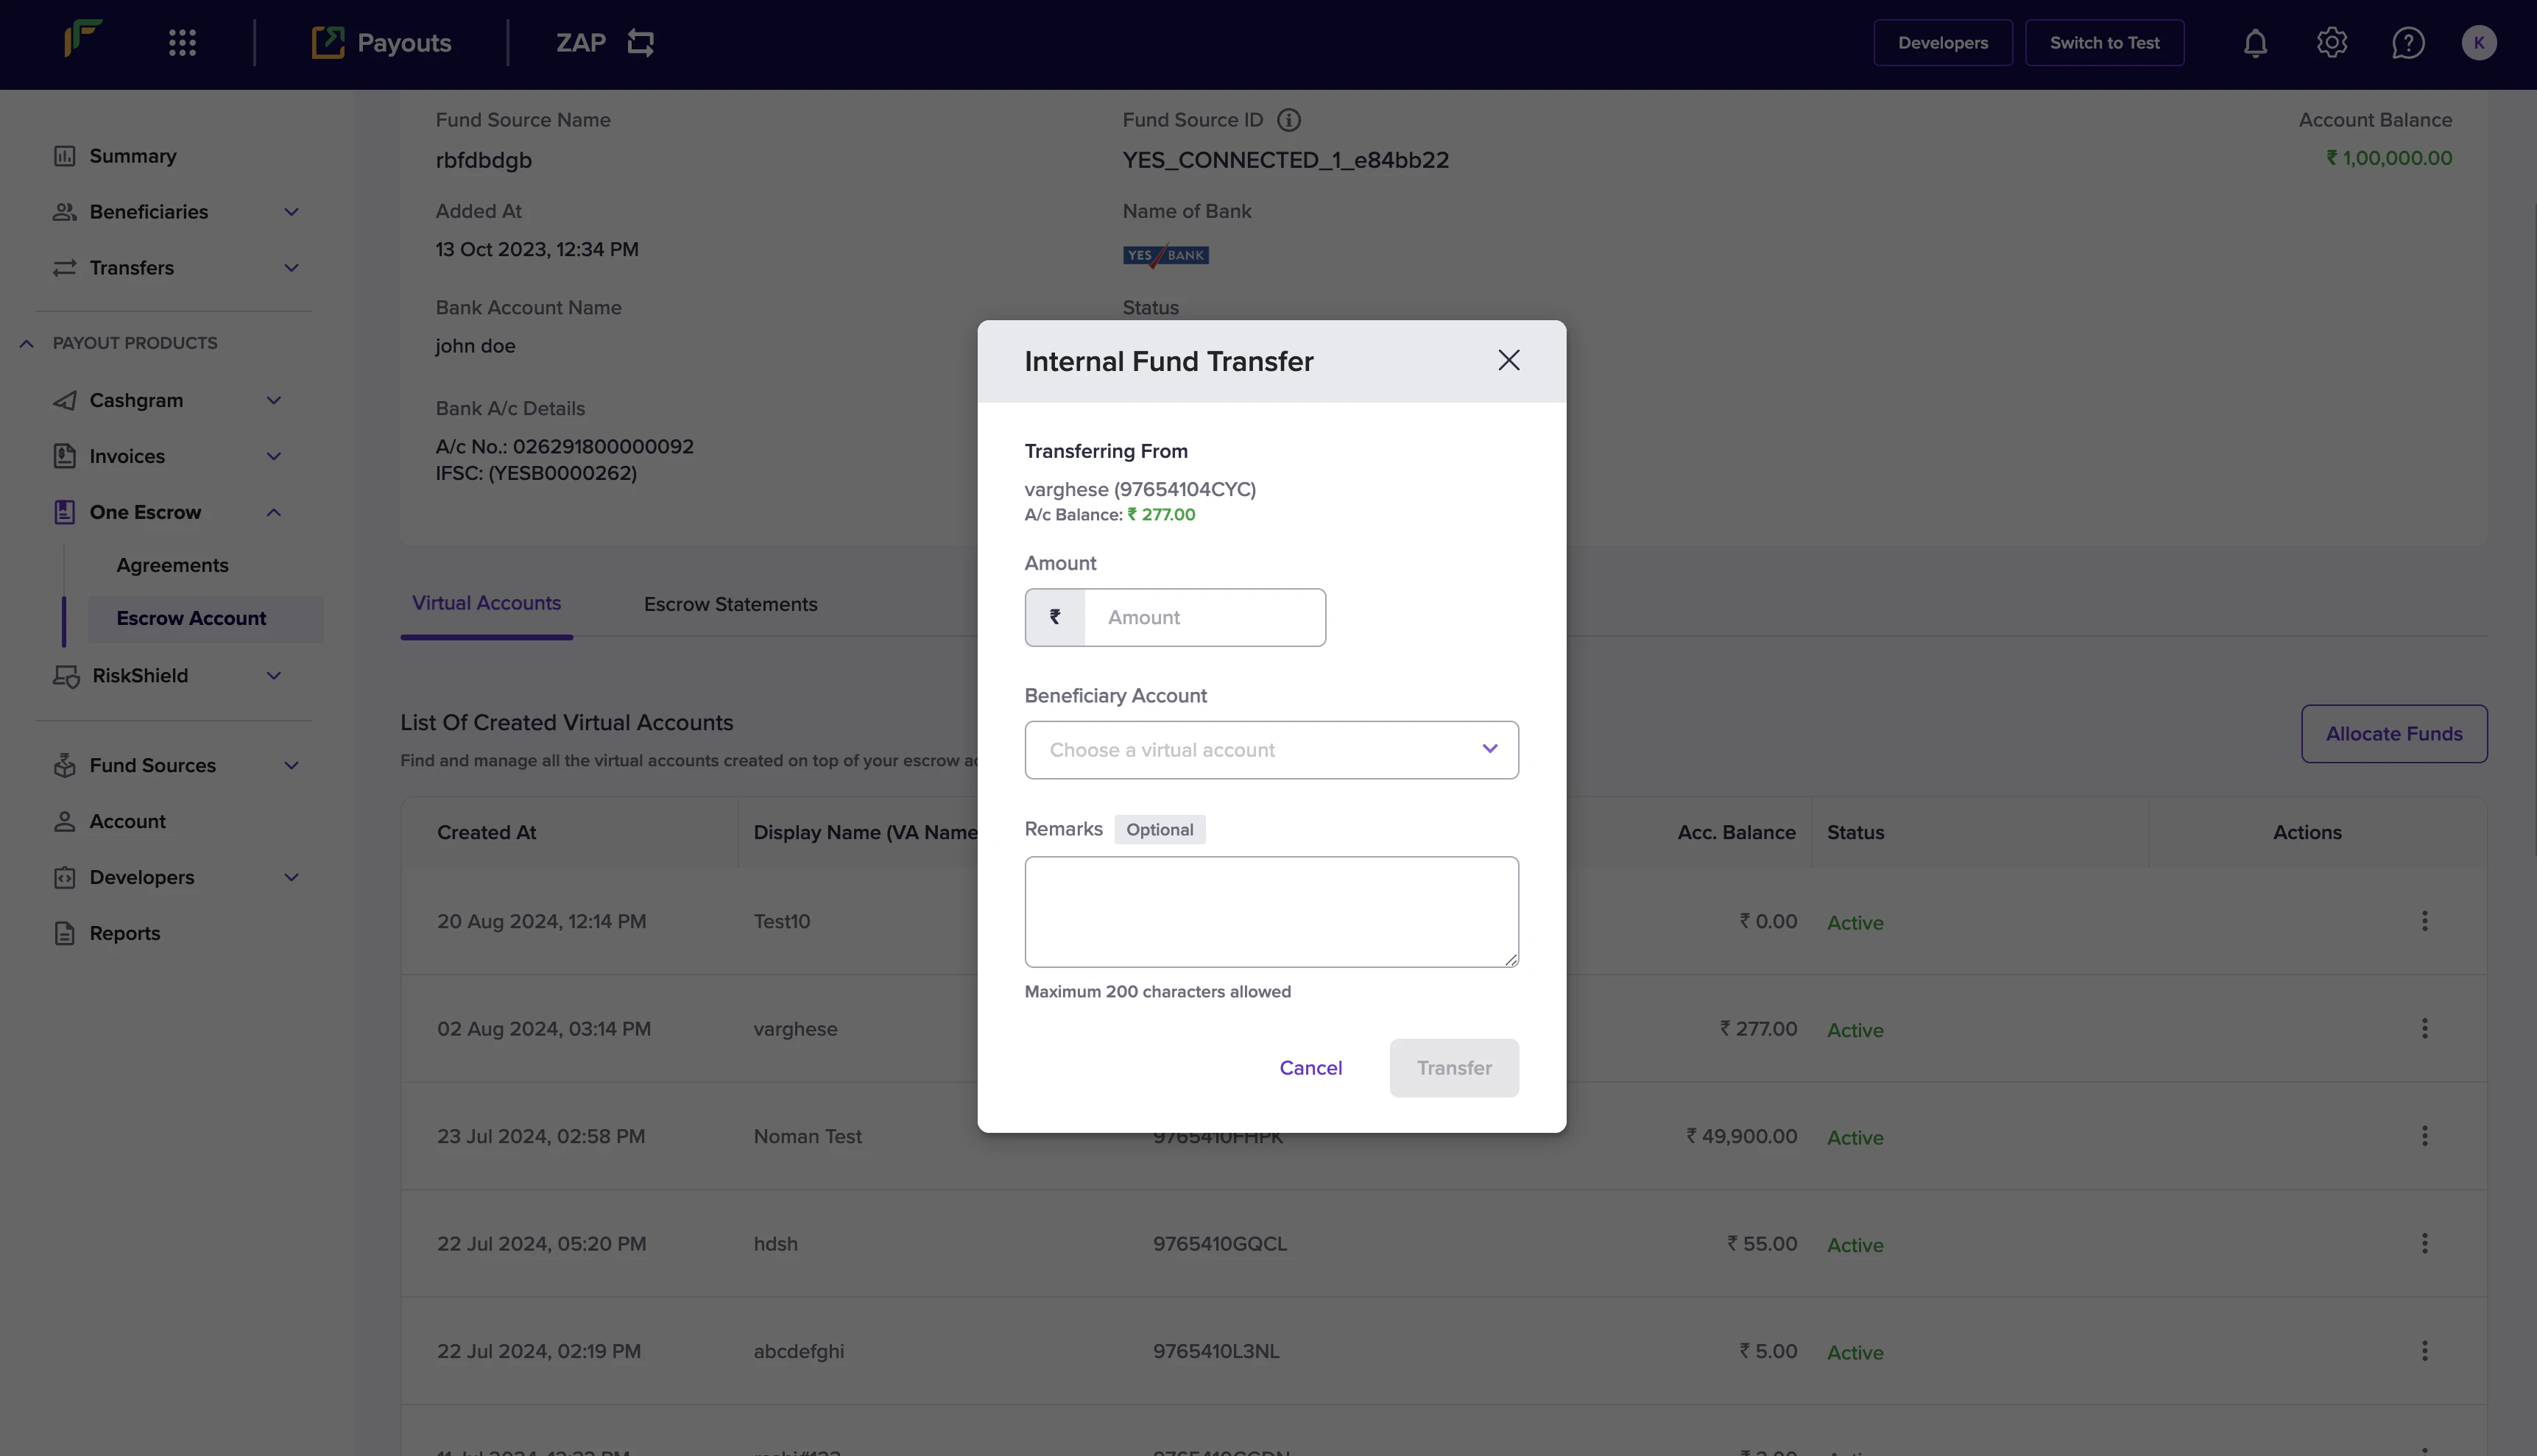Screen dimensions: 2537x1456
Task: Select Agreements in the sidebar
Action: pos(172,565)
